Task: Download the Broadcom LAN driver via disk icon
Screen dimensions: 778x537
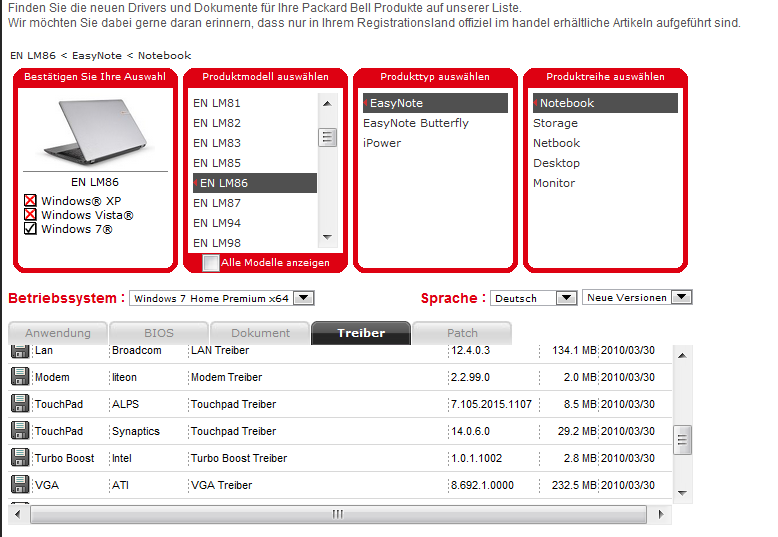Action: [x=19, y=351]
